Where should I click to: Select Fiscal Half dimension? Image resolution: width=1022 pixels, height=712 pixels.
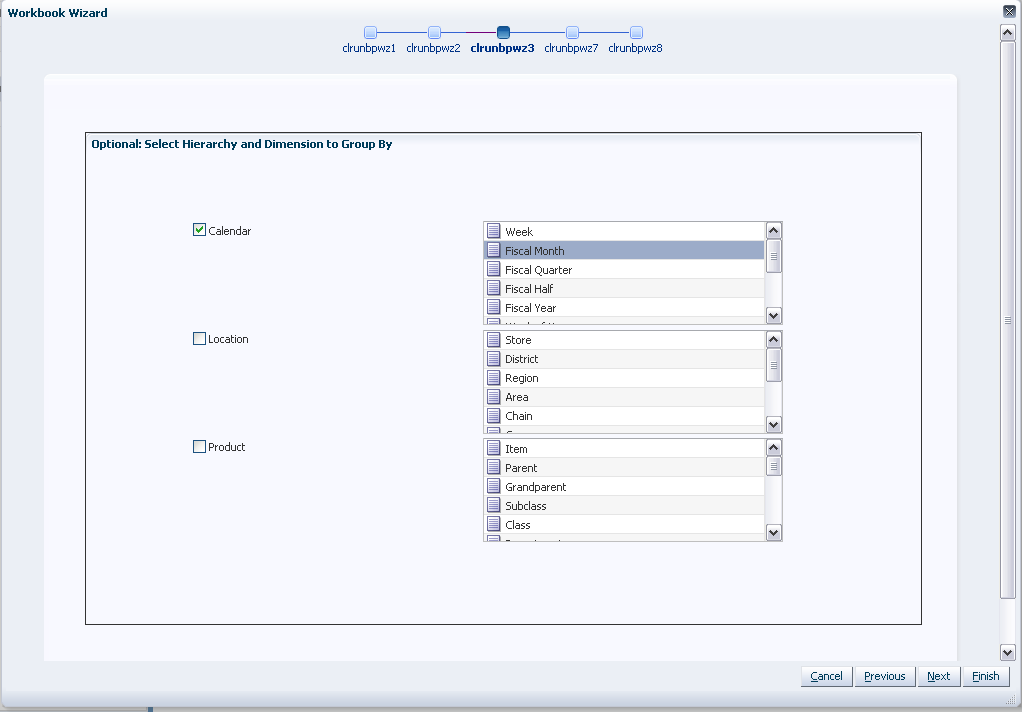(624, 288)
